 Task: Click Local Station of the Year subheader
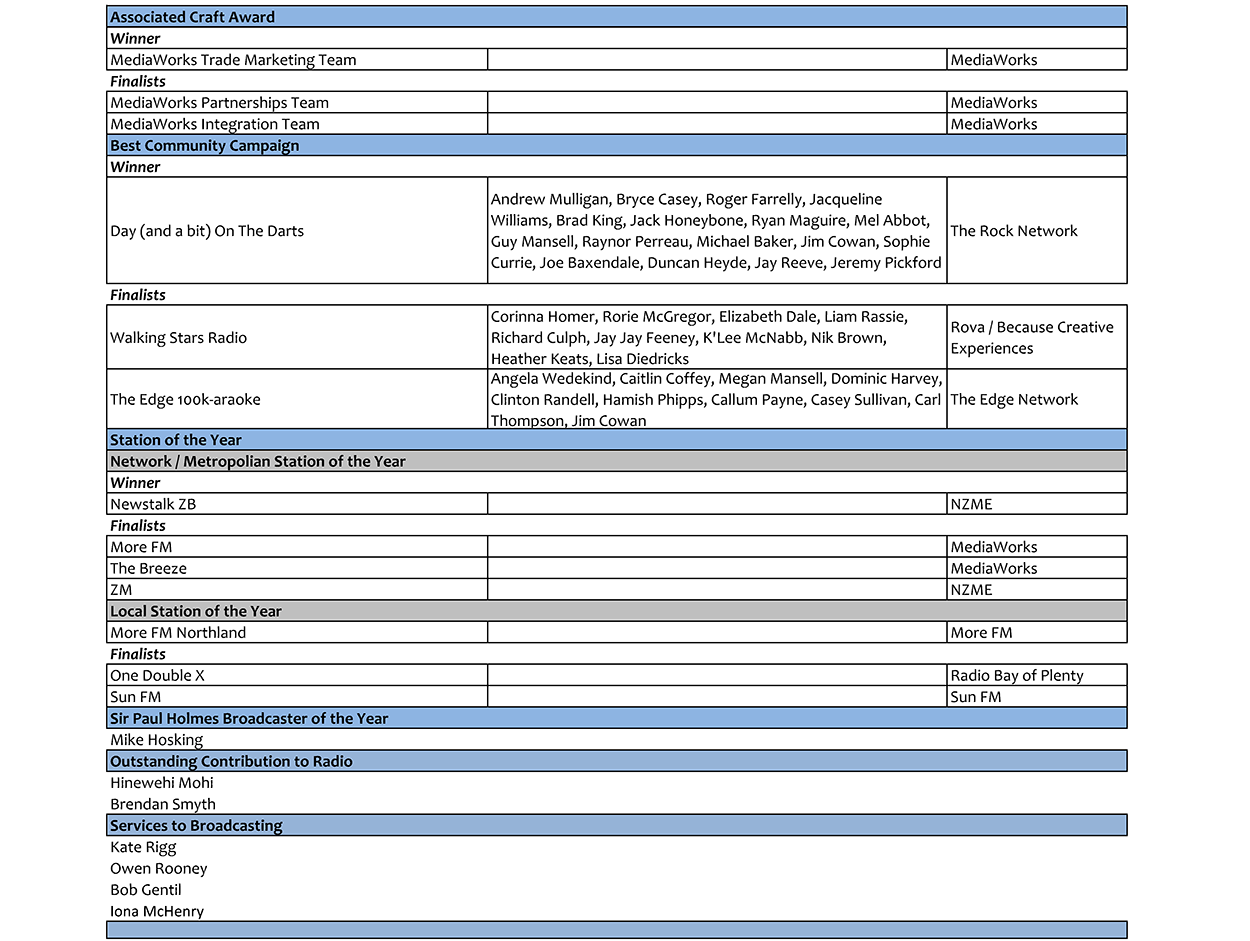coord(616,611)
